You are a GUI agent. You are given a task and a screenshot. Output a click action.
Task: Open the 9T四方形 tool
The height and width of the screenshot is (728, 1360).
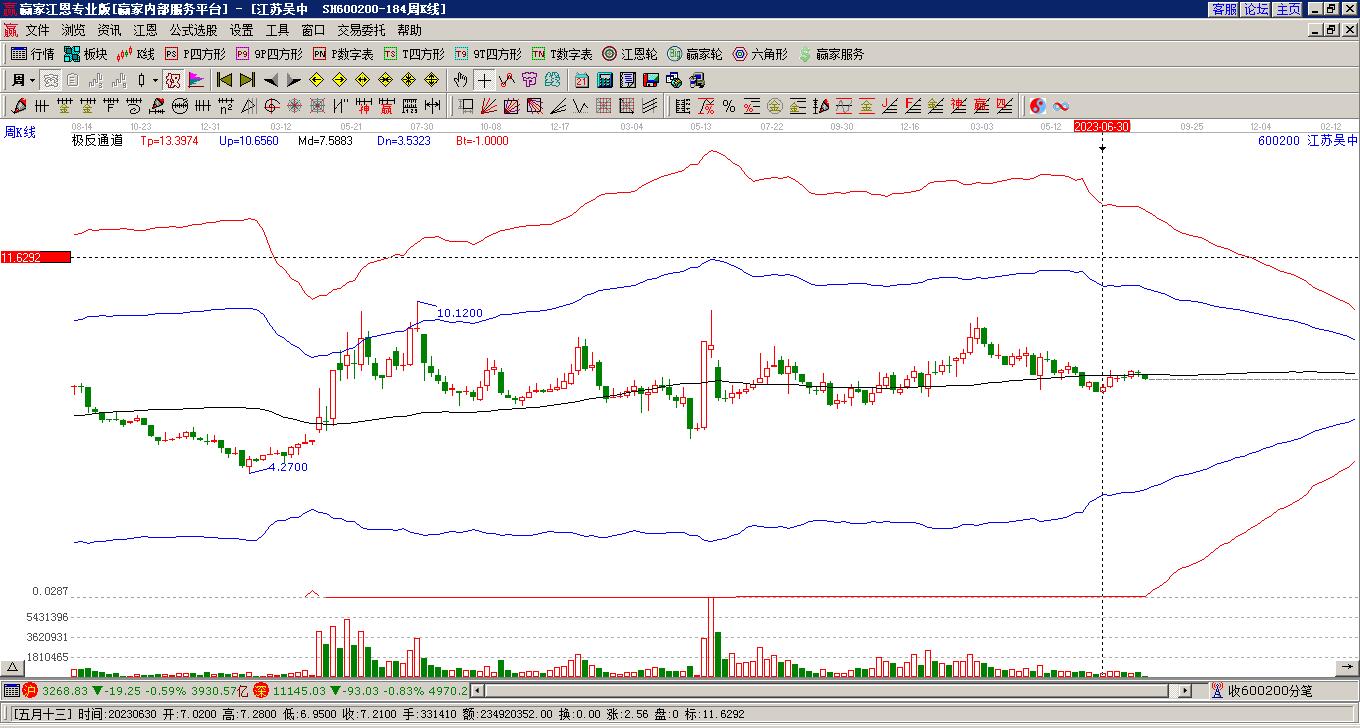[x=488, y=54]
